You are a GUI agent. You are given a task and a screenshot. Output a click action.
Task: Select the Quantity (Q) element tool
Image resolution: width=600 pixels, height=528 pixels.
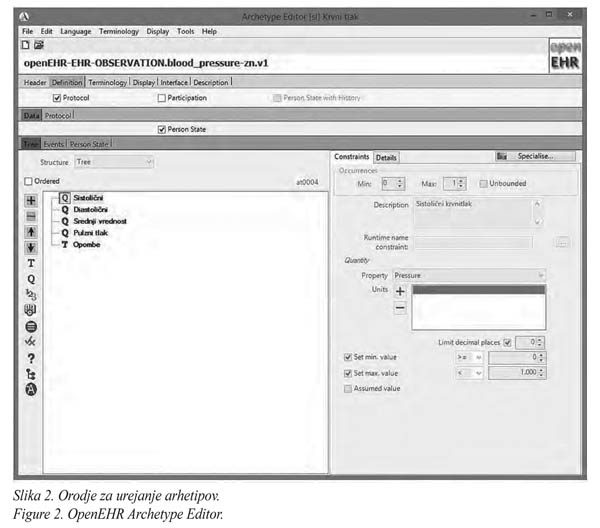31,279
